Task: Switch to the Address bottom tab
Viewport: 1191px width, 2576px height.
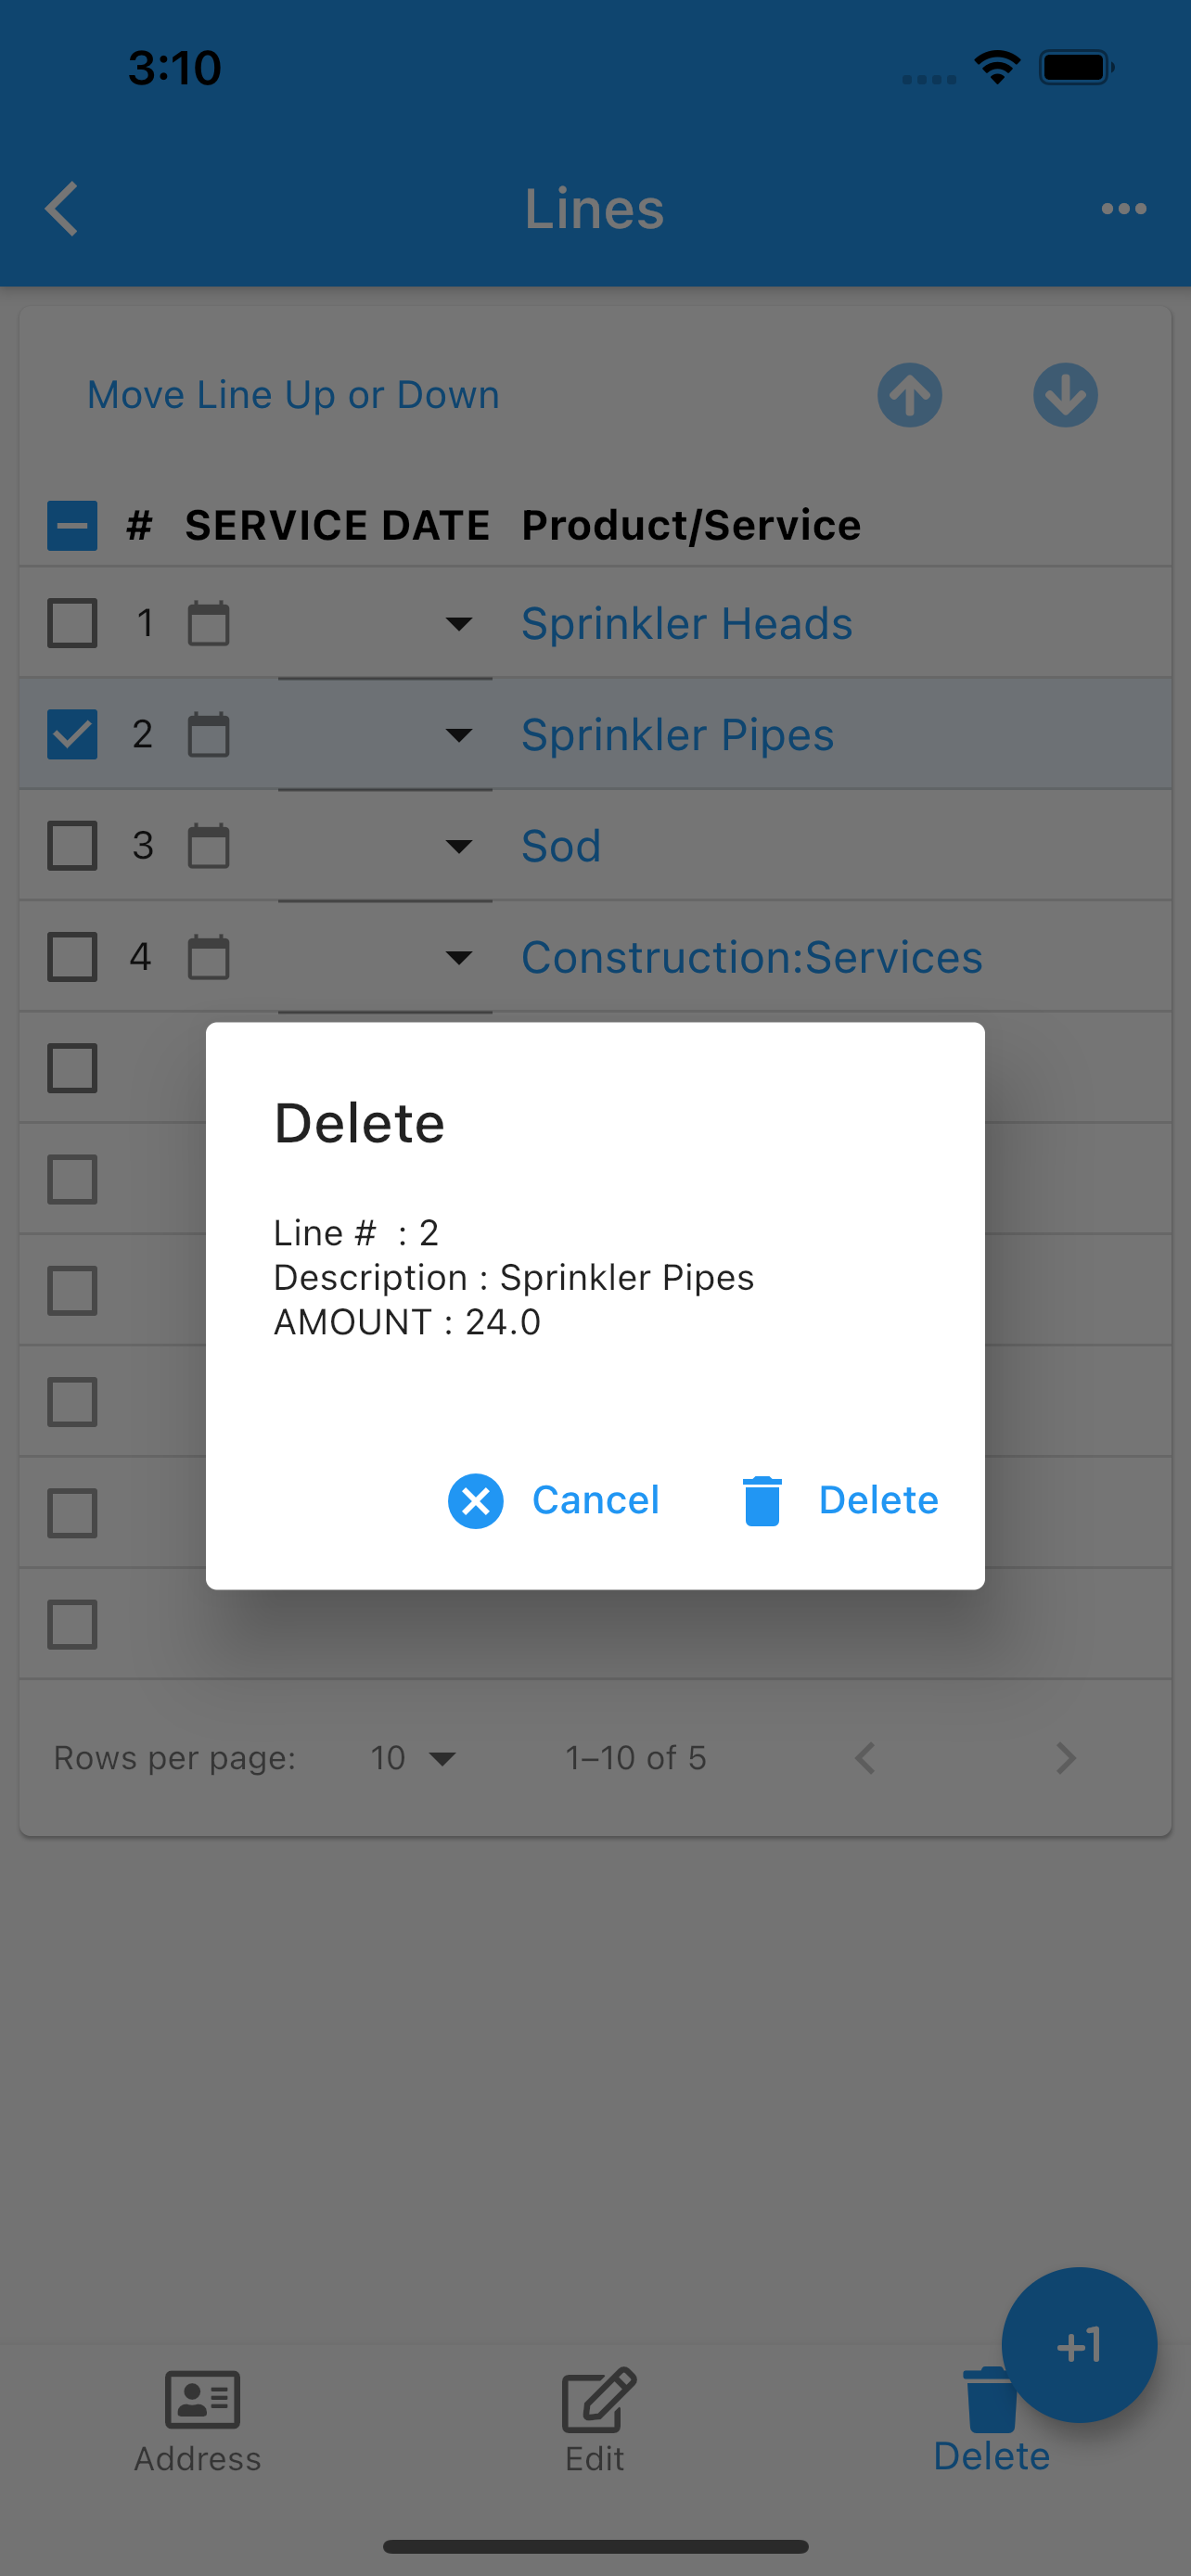Action: pyautogui.click(x=198, y=2421)
